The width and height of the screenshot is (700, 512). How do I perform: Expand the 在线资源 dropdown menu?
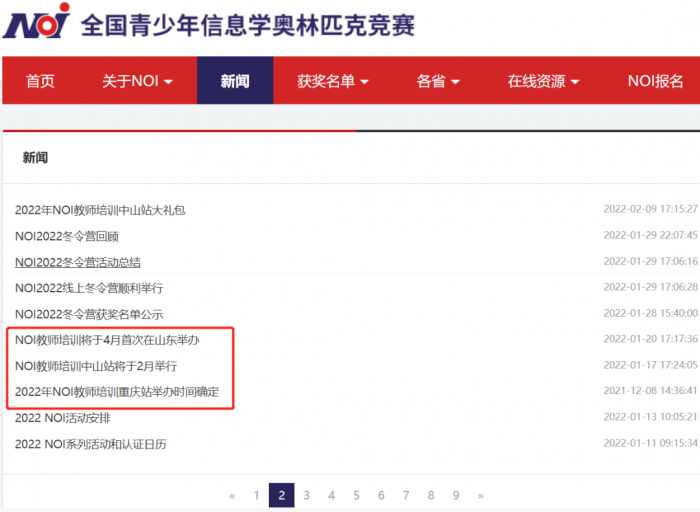click(543, 81)
